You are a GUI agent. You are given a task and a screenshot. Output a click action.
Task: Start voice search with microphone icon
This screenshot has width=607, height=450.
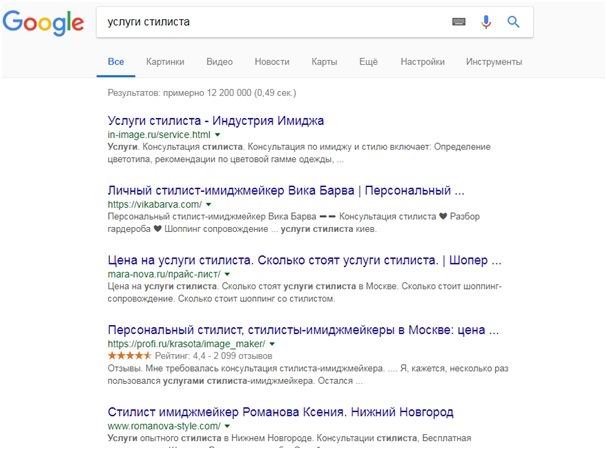486,21
